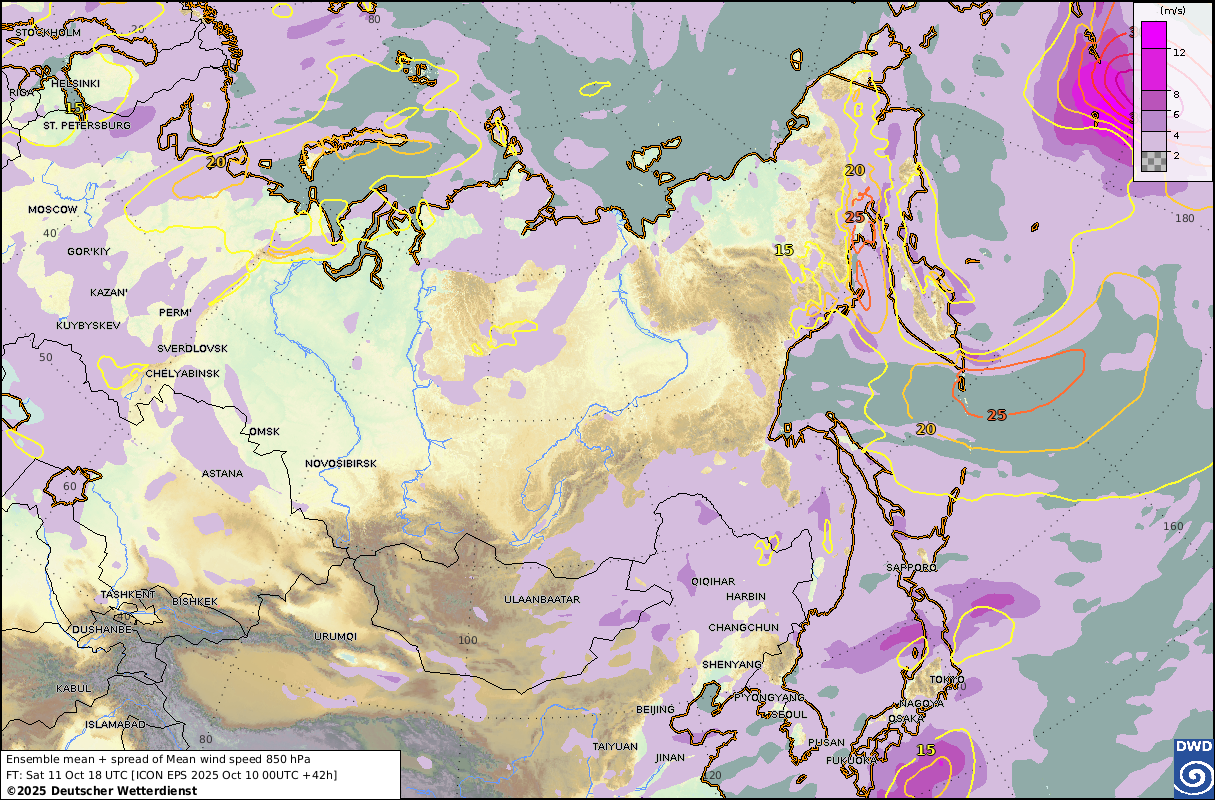Pick the legend swatch between 6 and 8
Image resolution: width=1215 pixels, height=800 pixels.
[1153, 100]
